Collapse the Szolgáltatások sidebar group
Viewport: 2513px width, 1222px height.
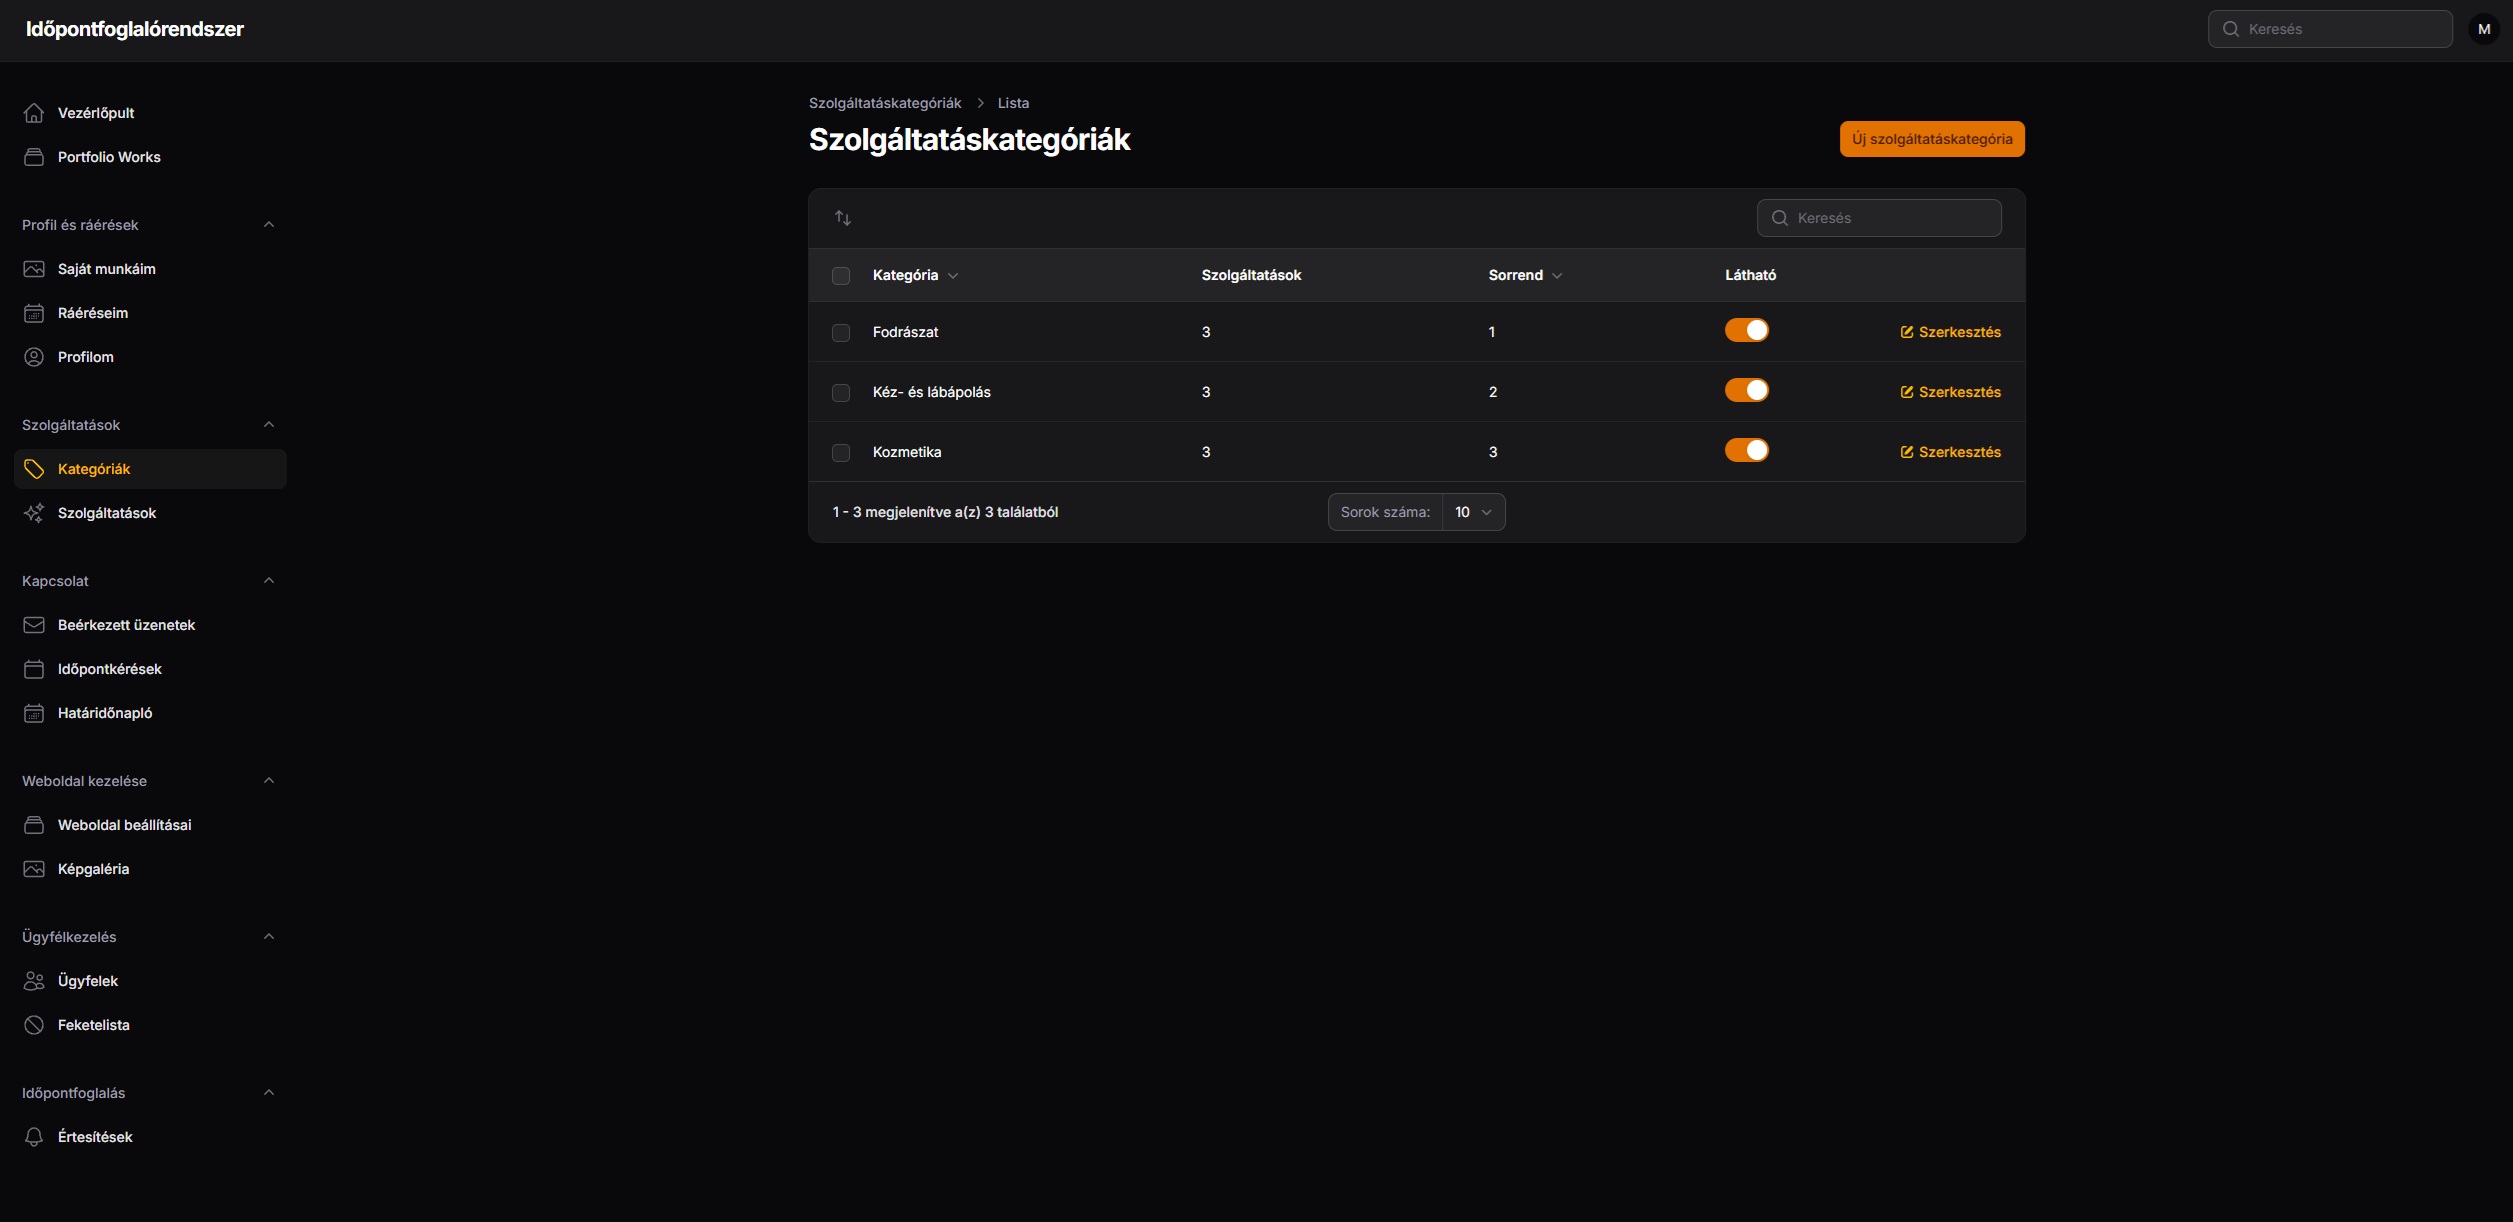point(268,425)
